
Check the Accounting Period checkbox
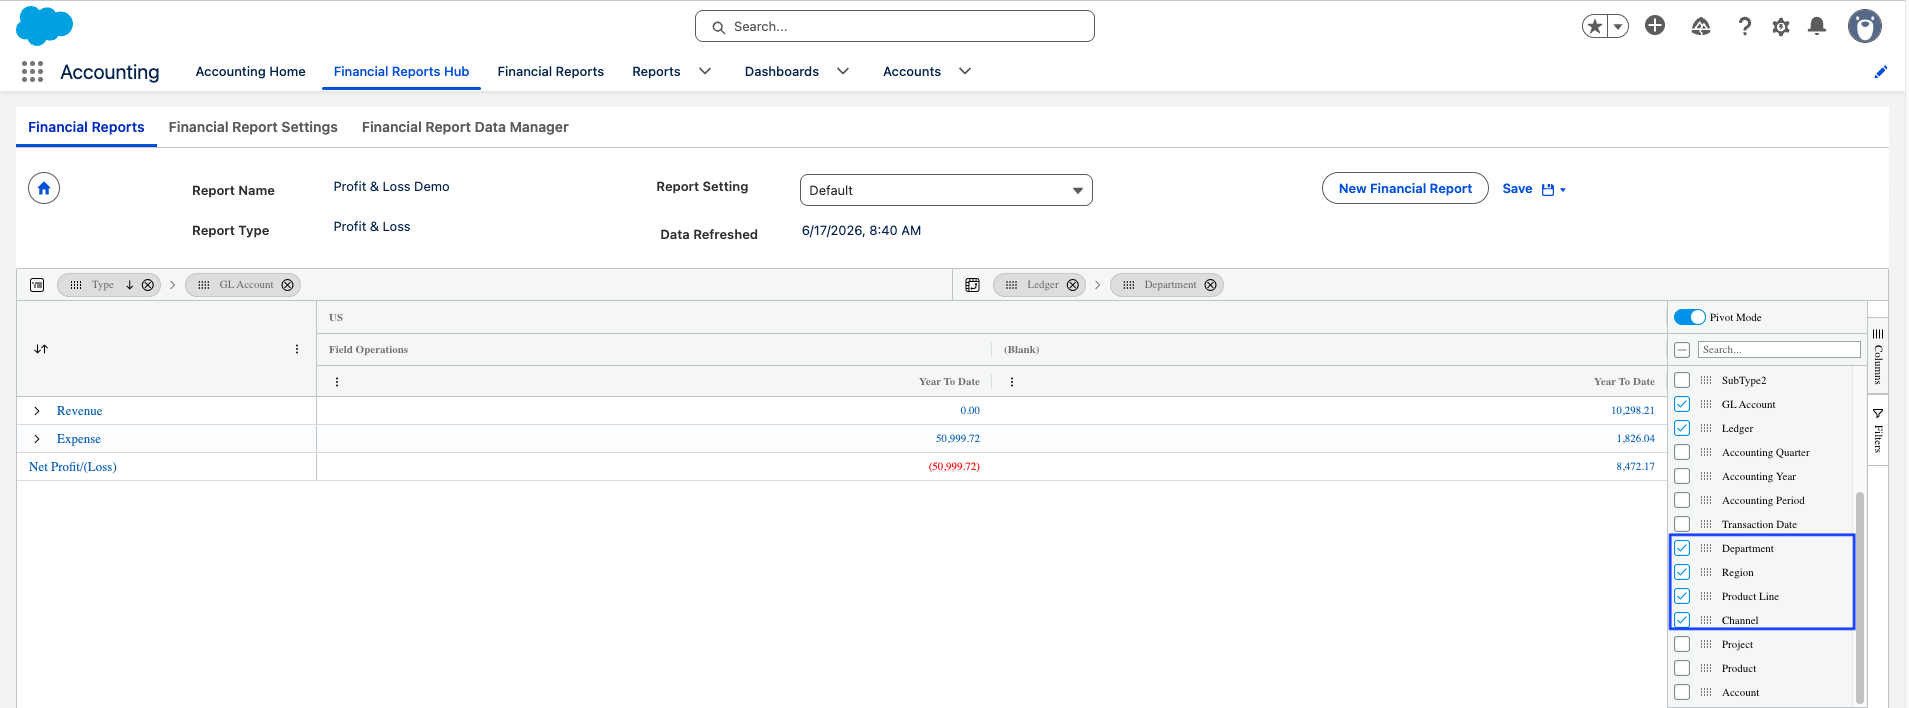[x=1682, y=500]
